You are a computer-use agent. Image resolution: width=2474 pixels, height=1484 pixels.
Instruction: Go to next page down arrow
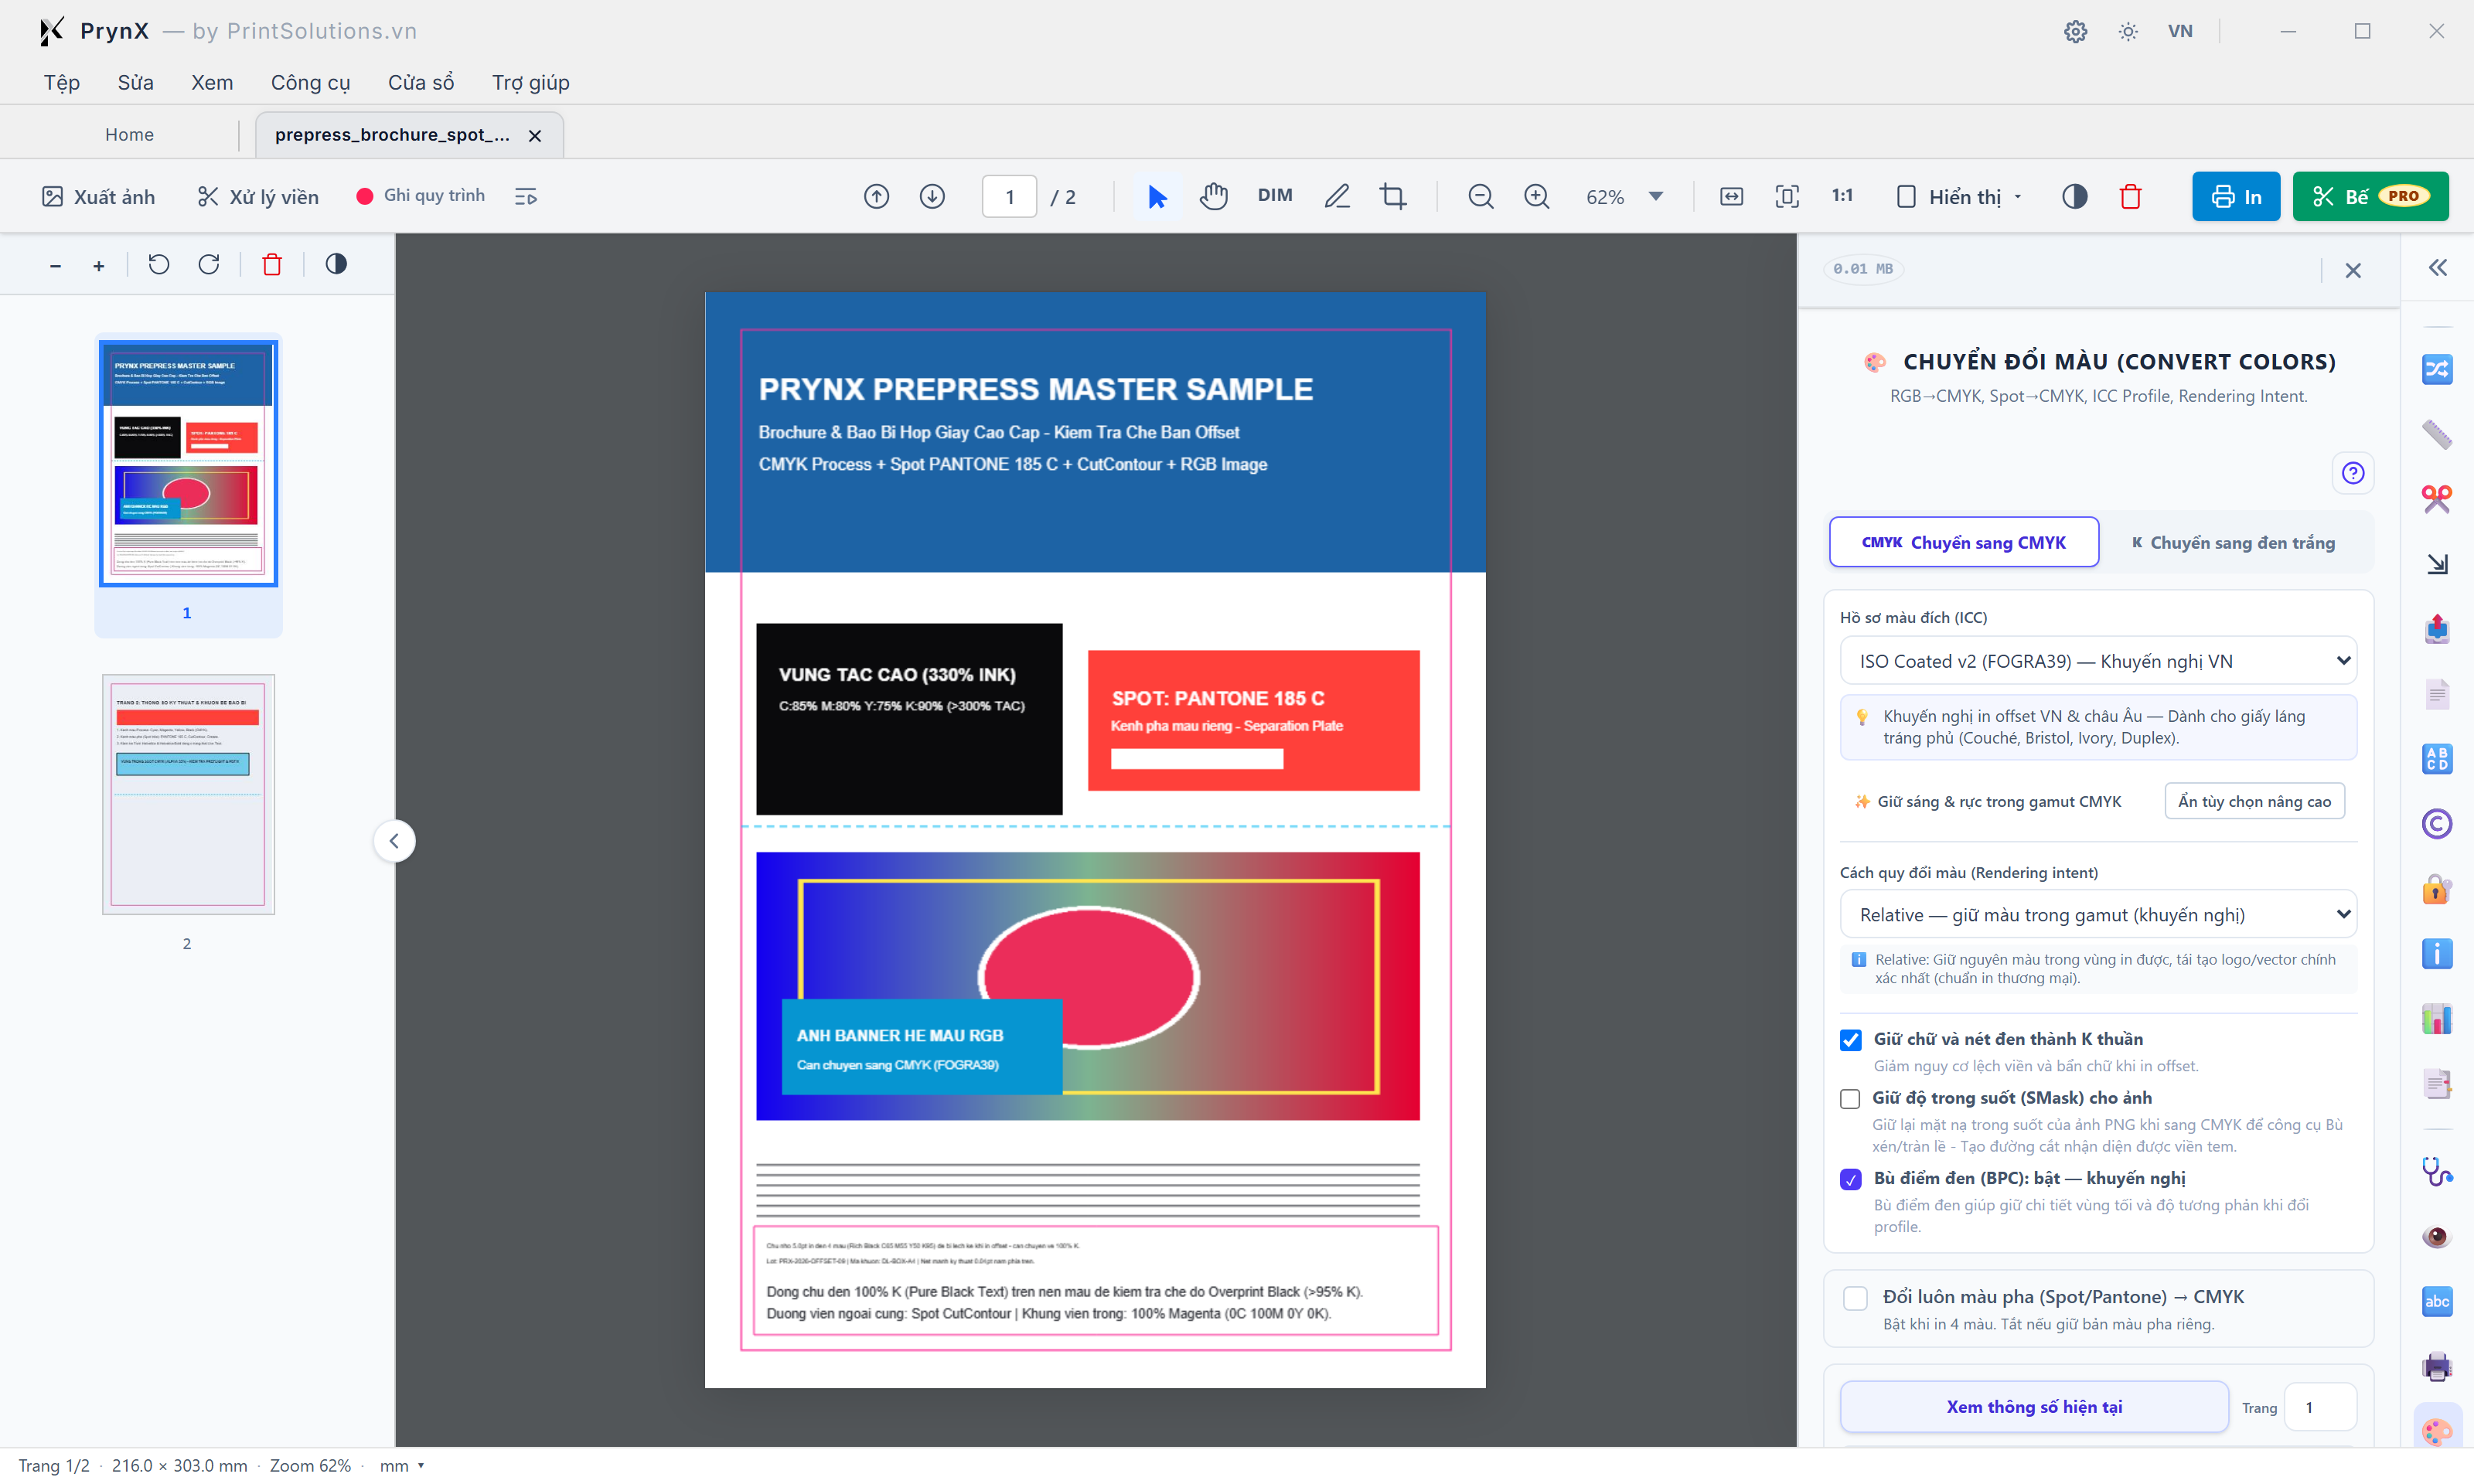932,197
